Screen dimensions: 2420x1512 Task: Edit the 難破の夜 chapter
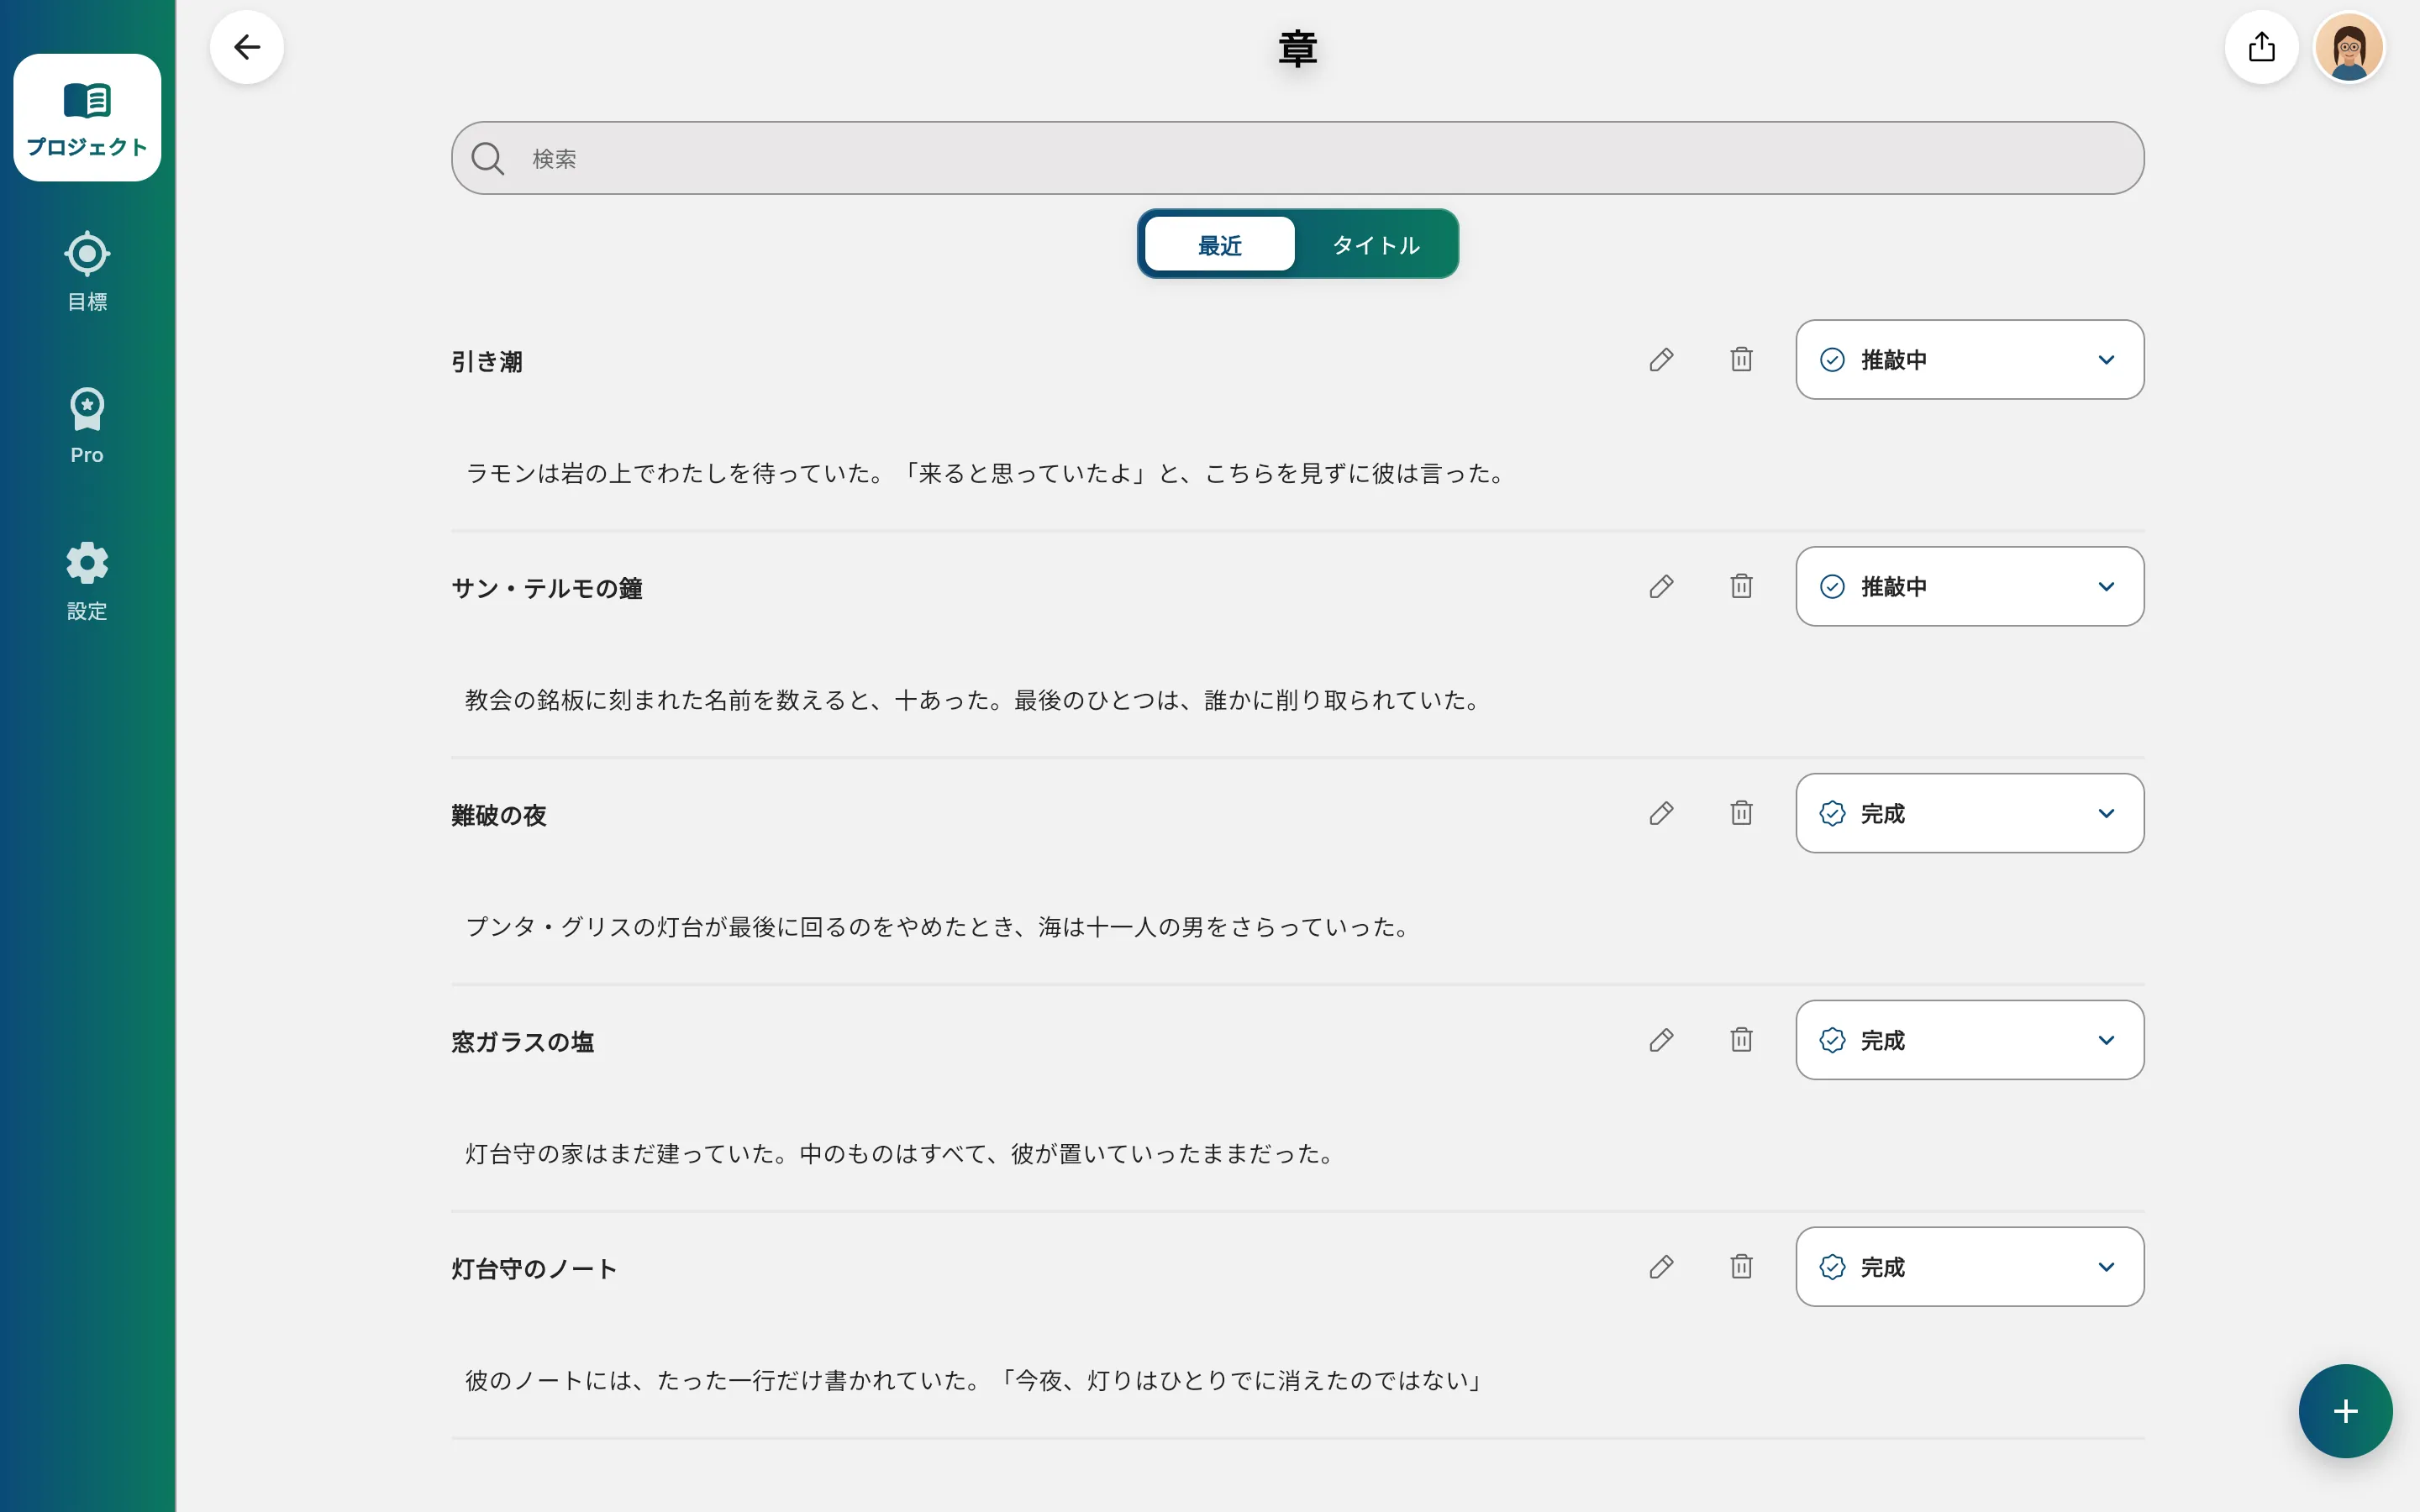click(x=1661, y=814)
